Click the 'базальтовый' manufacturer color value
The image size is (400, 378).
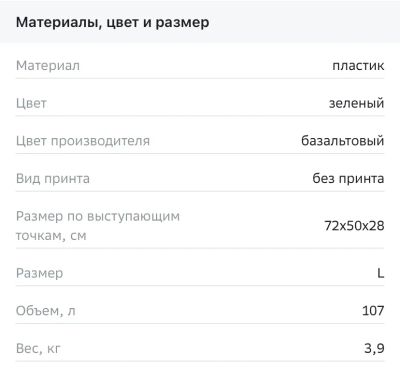(343, 141)
